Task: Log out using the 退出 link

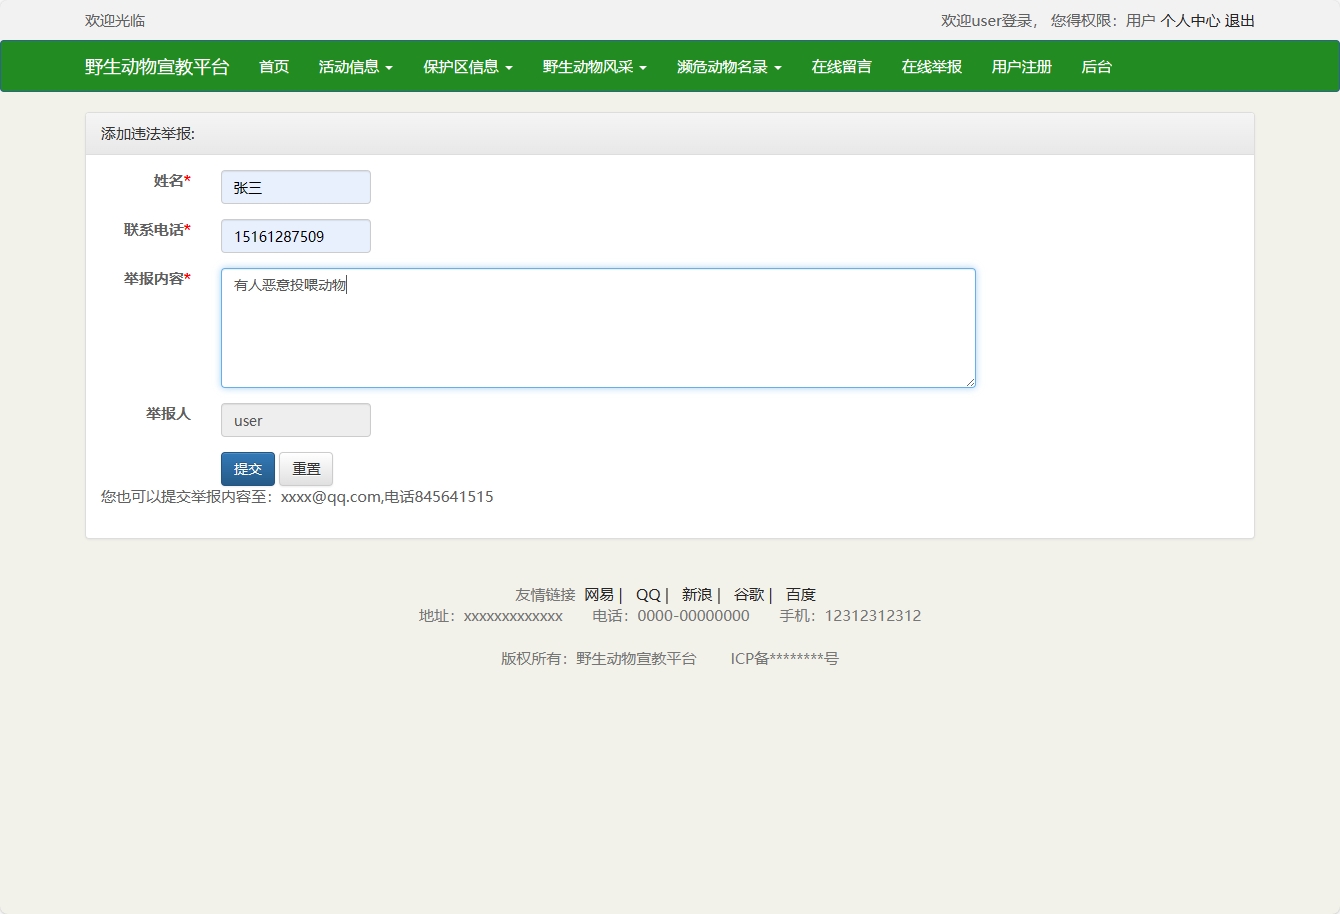Action: (1241, 20)
